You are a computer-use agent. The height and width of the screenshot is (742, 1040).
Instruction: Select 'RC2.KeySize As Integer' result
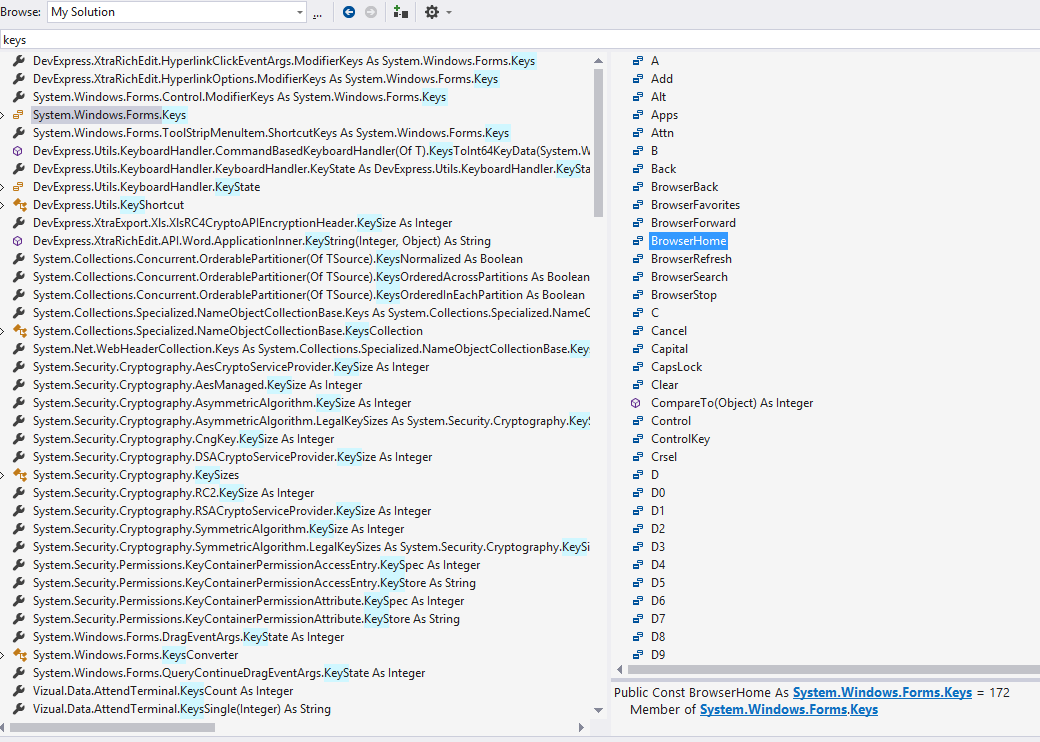(174, 493)
